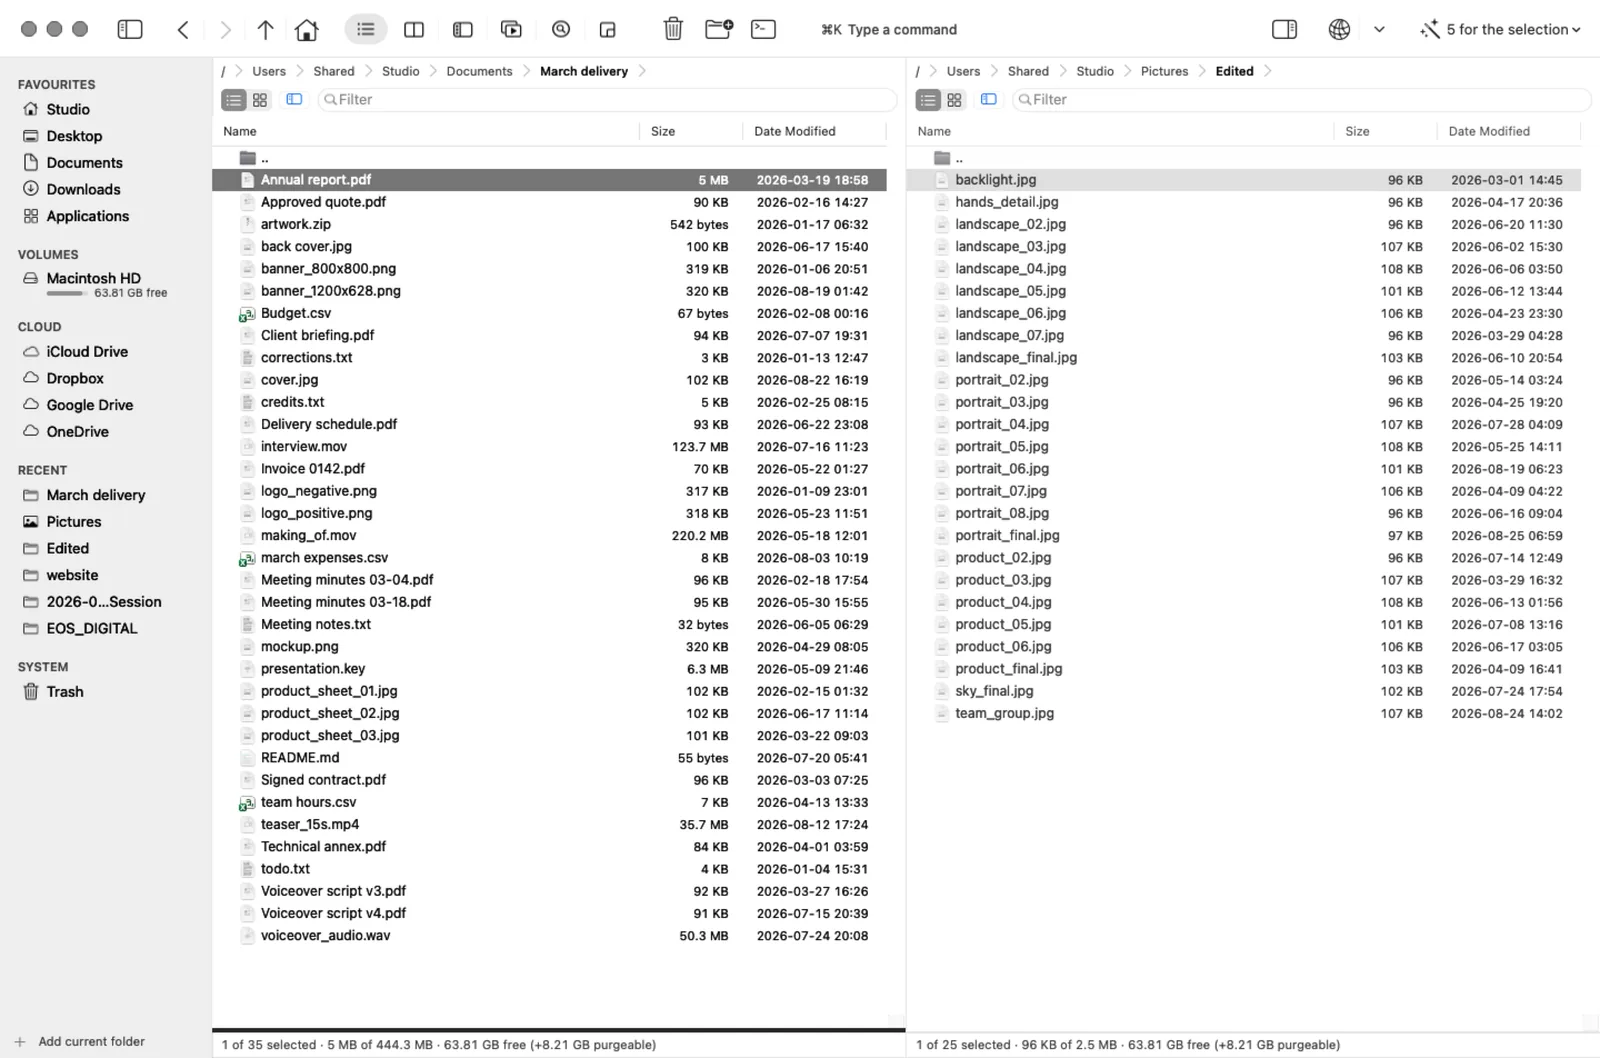The width and height of the screenshot is (1600, 1058).
Task: Open the '5 for the selection' dropdown
Action: 1501,29
